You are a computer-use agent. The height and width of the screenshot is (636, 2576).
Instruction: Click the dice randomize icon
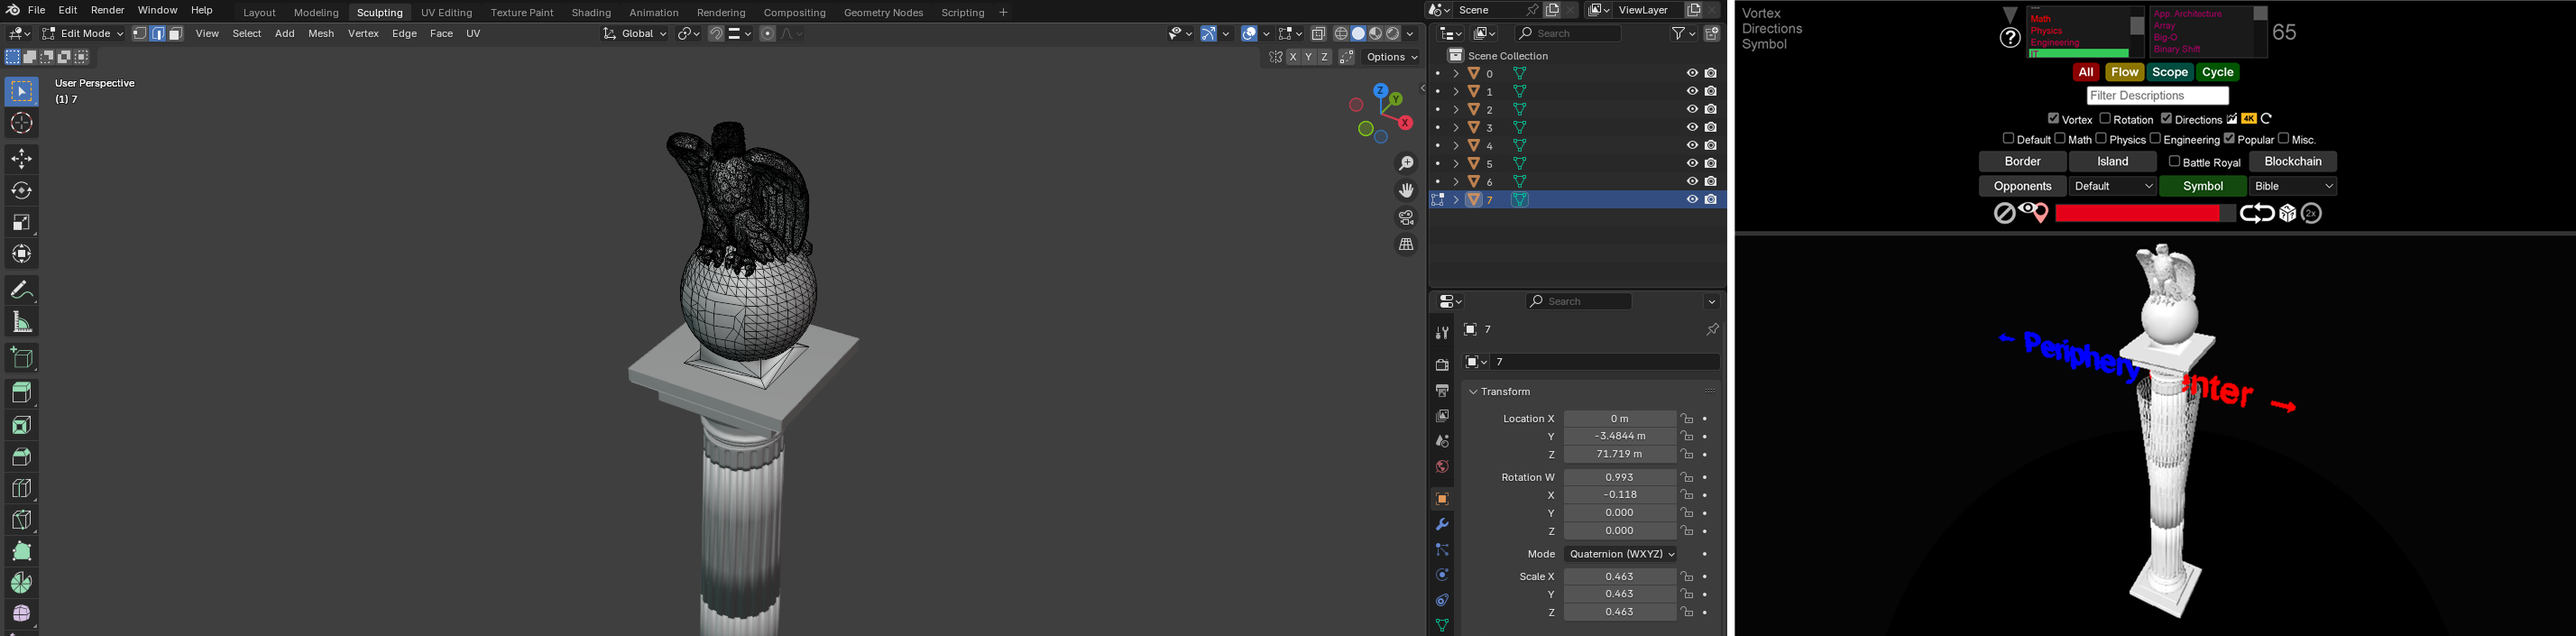tap(2288, 214)
